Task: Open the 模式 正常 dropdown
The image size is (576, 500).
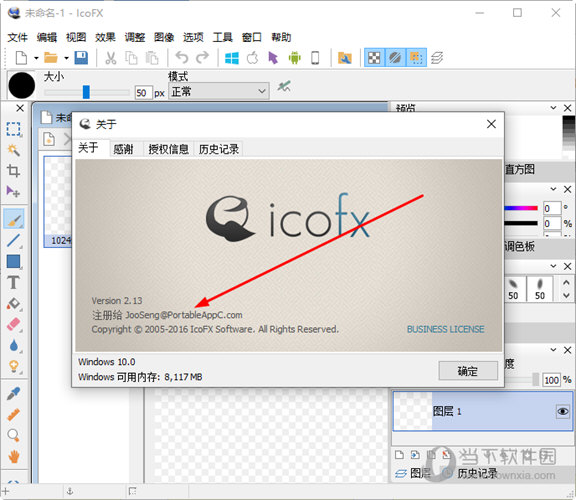Action: pyautogui.click(x=219, y=91)
